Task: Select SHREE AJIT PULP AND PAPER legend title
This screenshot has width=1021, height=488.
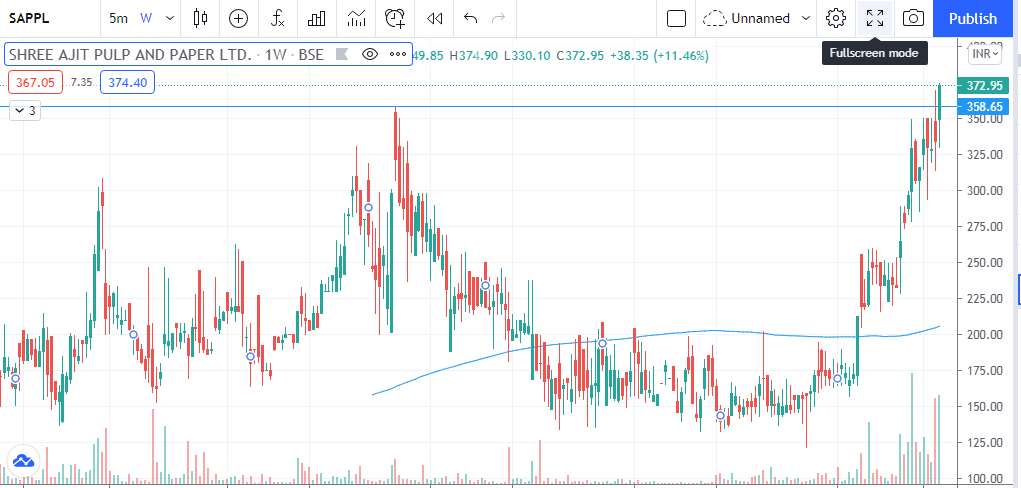Action: [x=130, y=54]
